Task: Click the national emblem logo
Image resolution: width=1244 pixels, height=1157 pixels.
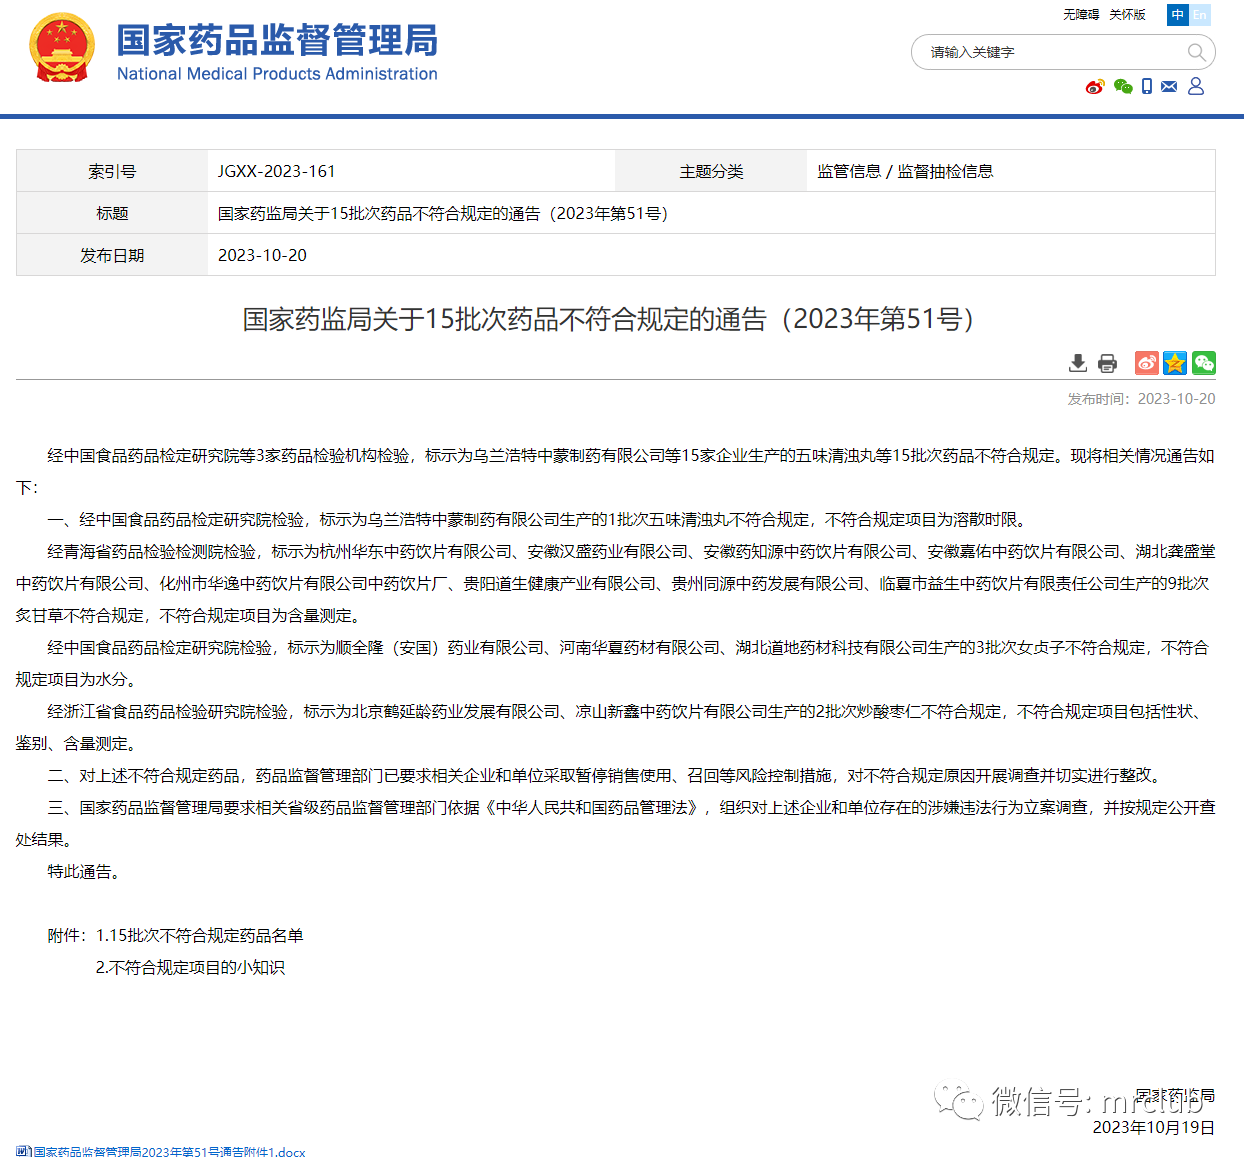Action: pos(62,47)
